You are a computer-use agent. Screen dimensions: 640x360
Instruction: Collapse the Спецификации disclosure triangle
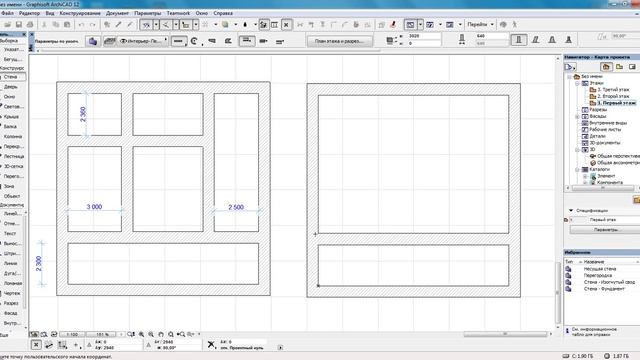[571, 210]
